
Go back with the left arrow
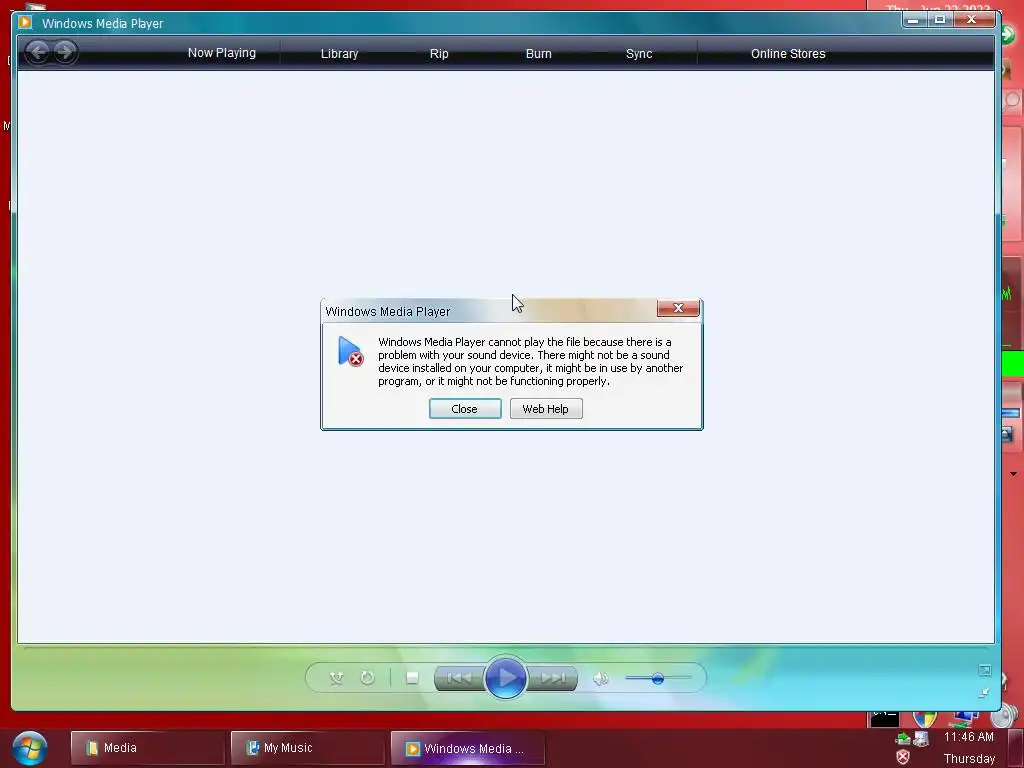(38, 52)
